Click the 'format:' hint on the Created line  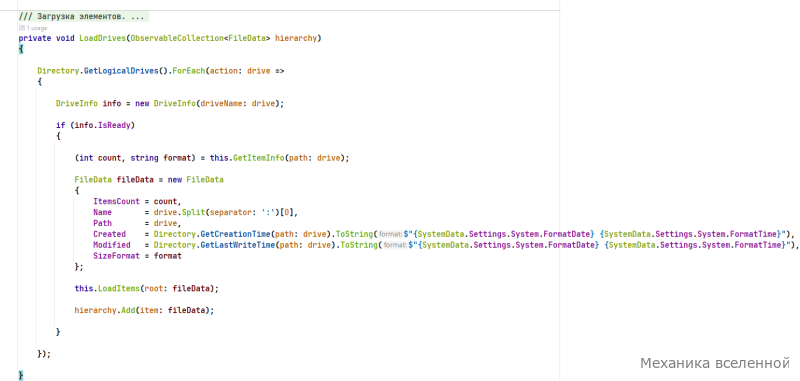click(x=391, y=234)
